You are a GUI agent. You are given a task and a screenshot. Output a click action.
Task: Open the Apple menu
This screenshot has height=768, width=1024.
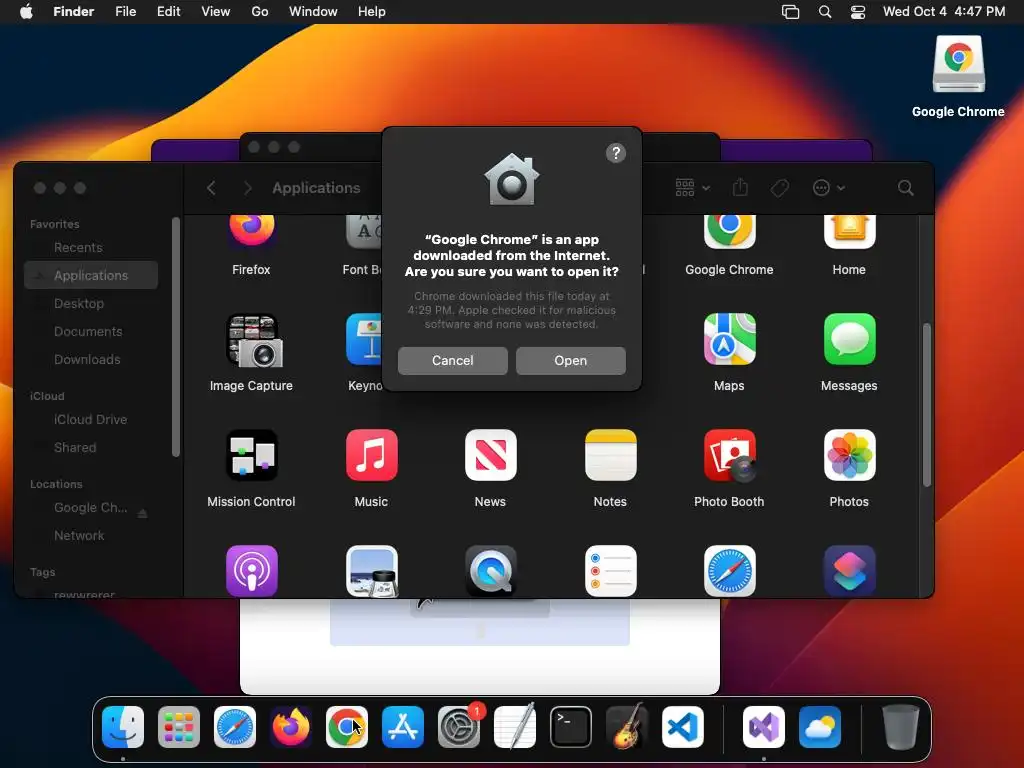tap(26, 12)
